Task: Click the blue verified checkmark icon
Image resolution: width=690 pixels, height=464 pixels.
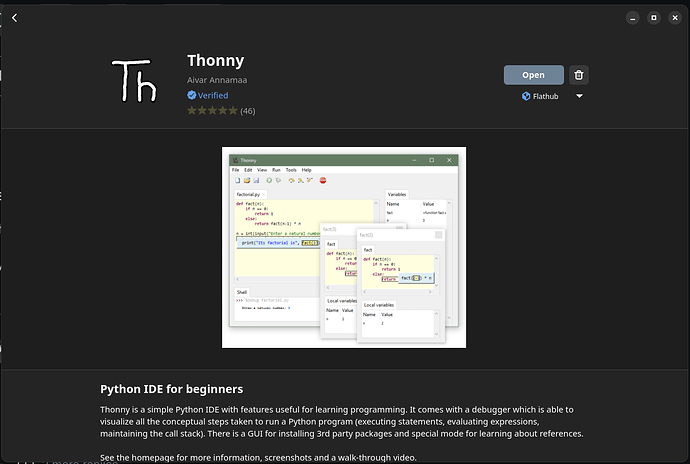Action: 191,95
